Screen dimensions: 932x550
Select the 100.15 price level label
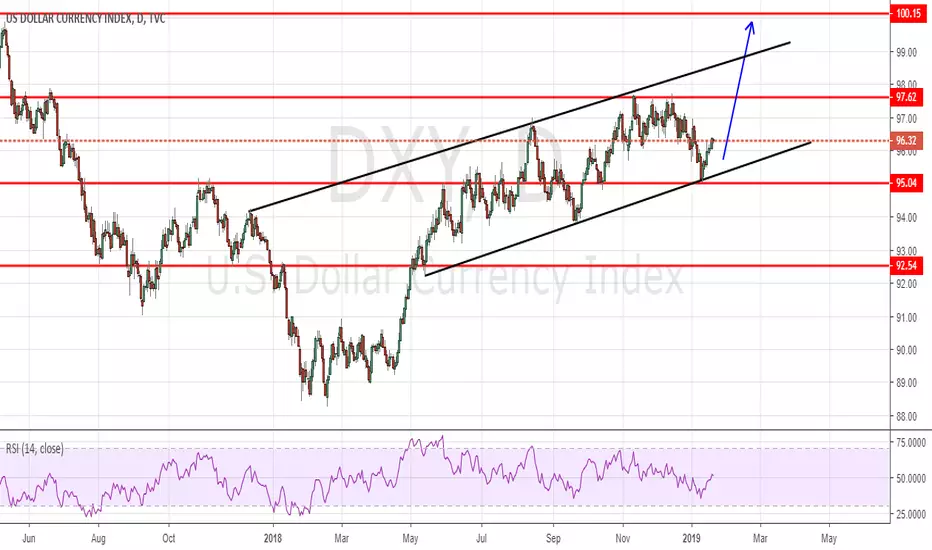[x=908, y=13]
